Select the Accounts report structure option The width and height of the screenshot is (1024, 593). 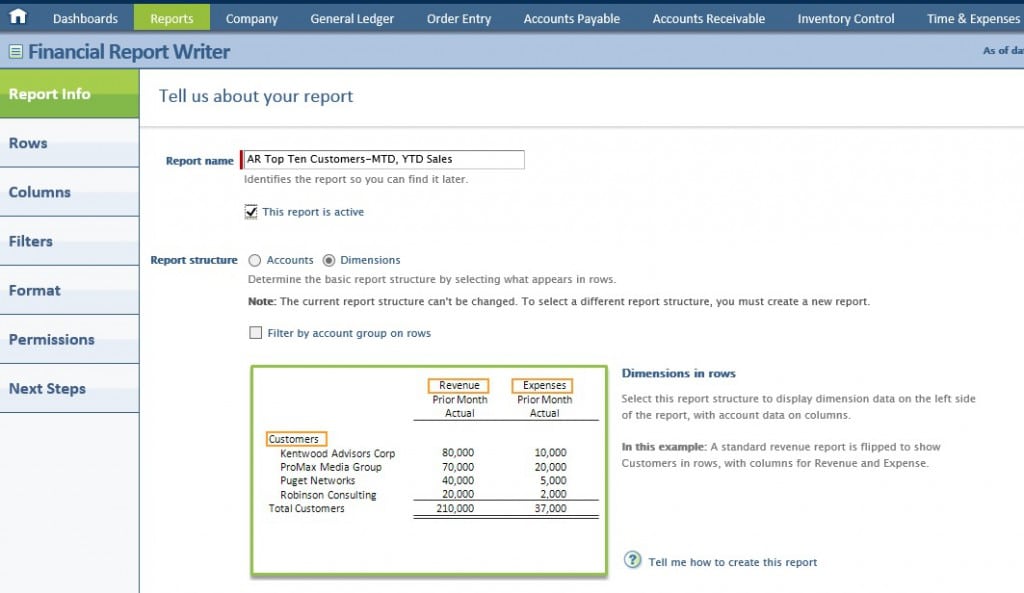[x=255, y=260]
